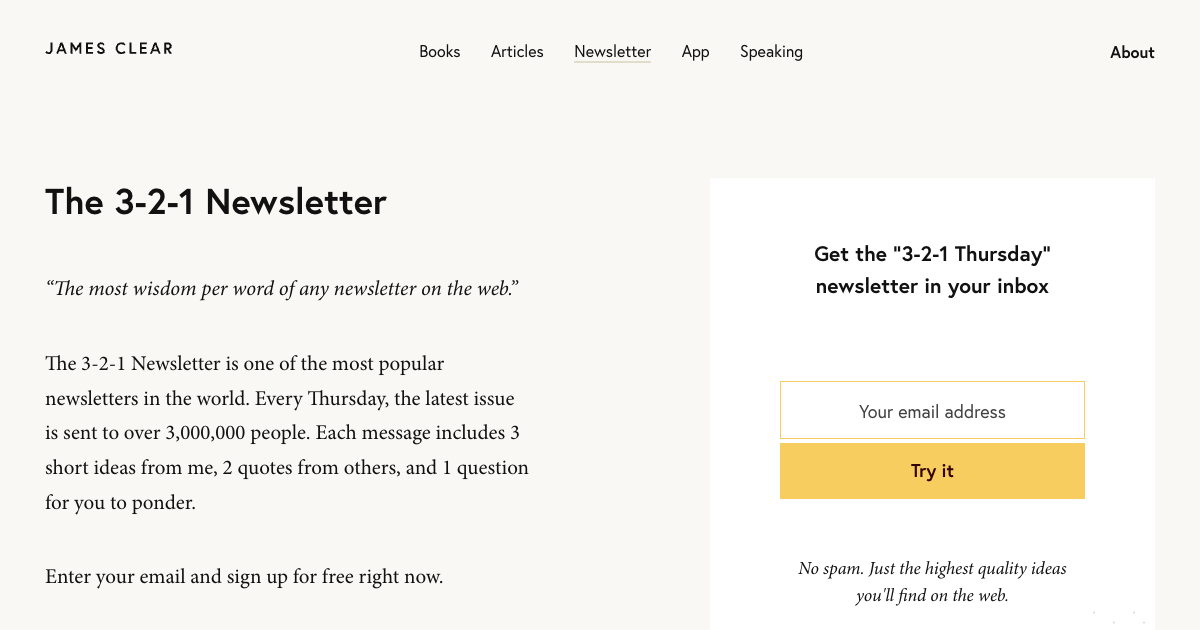Open the About page

1132,53
